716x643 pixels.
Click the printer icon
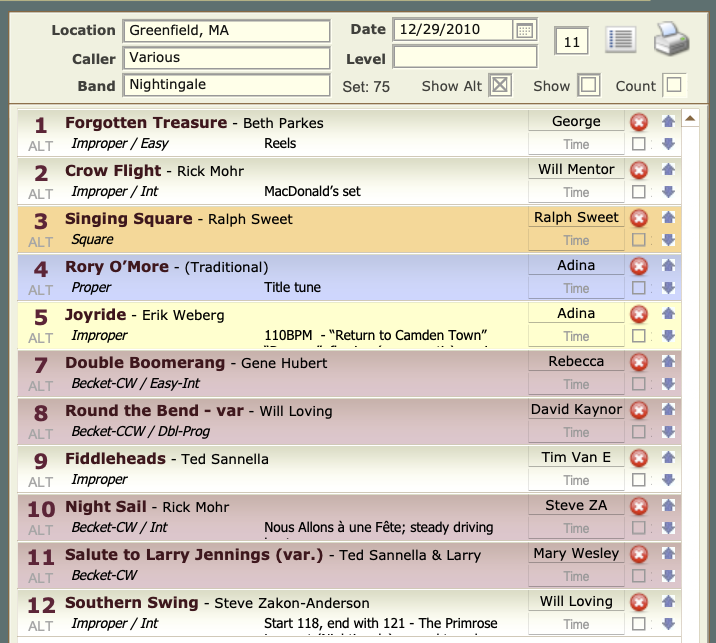(672, 39)
